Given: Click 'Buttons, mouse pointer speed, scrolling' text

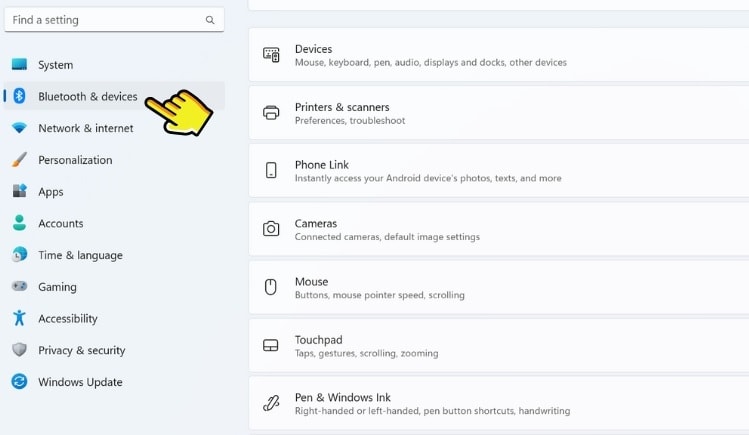Looking at the screenshot, I should 379,295.
